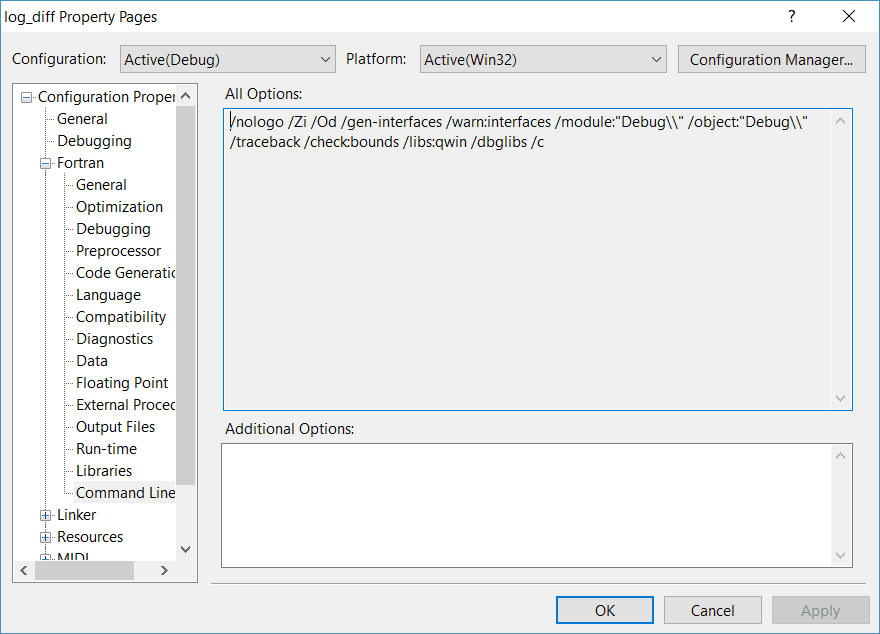Screen dimensions: 880x634
Task: Select the External Procedures page
Action: click(125, 405)
